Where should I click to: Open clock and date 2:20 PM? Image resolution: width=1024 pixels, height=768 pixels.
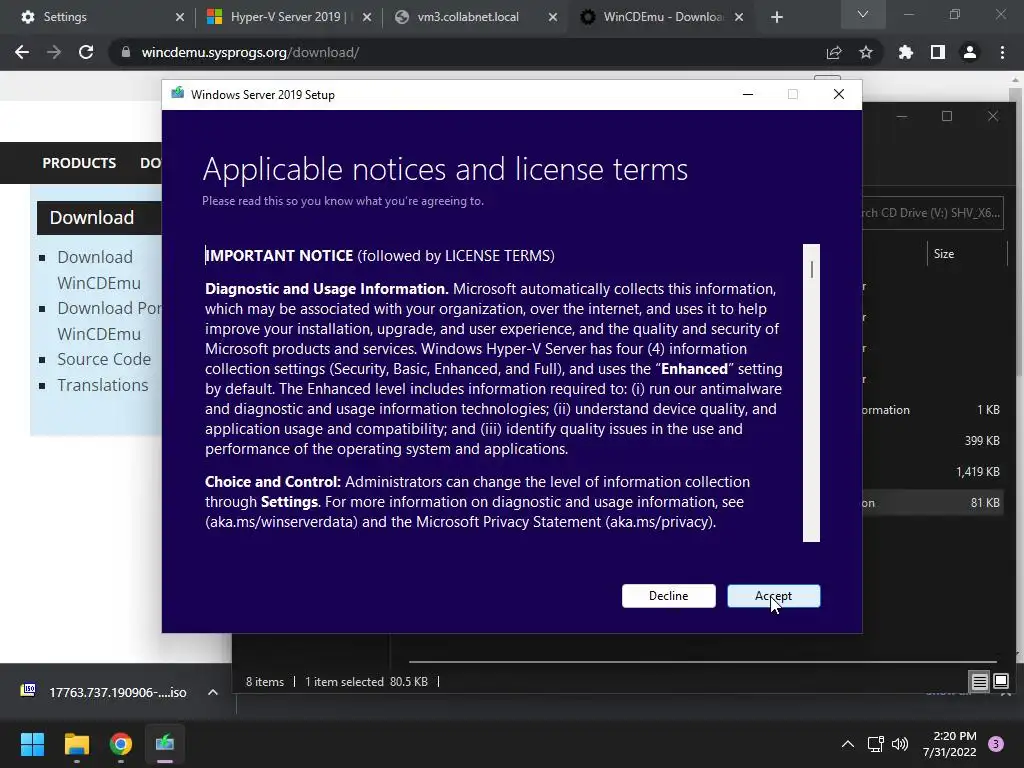[950, 744]
